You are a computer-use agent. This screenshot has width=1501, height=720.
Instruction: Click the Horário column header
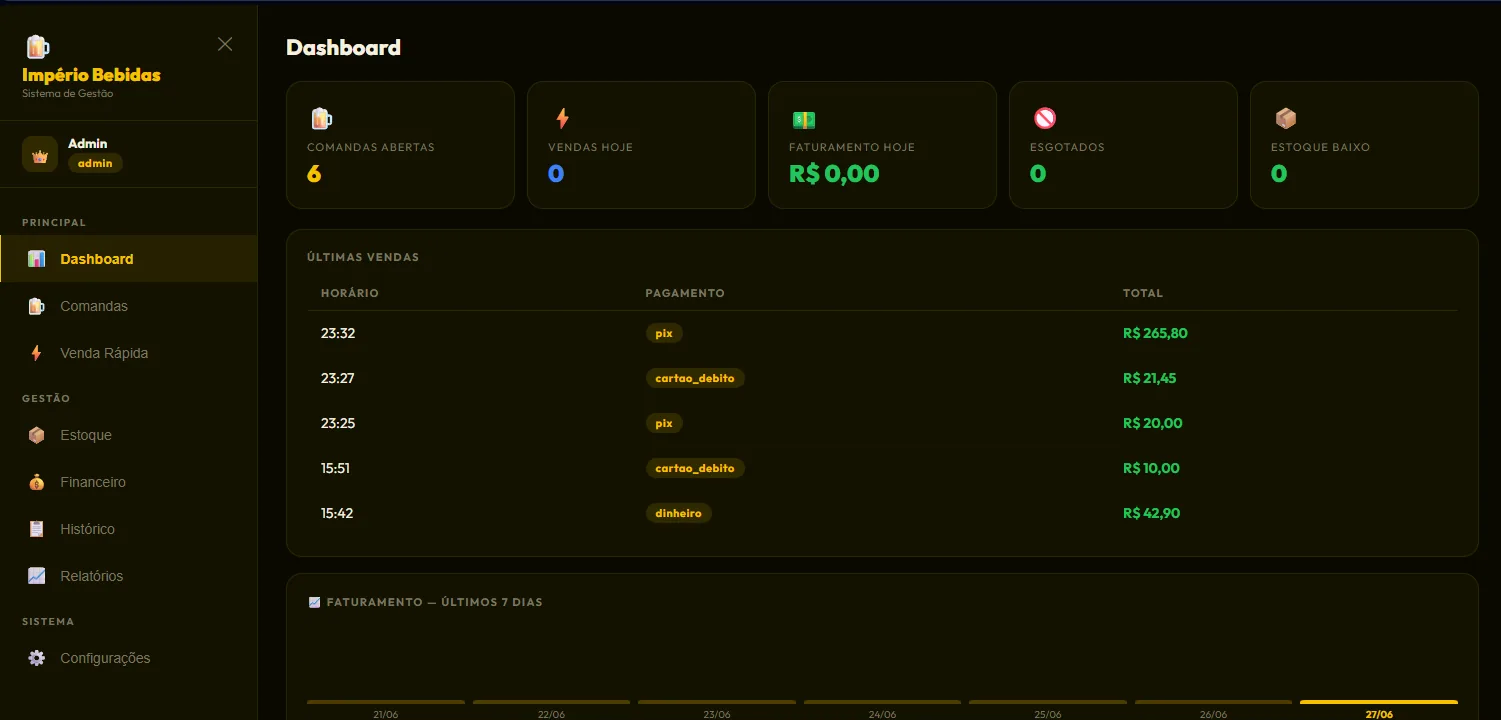click(350, 293)
